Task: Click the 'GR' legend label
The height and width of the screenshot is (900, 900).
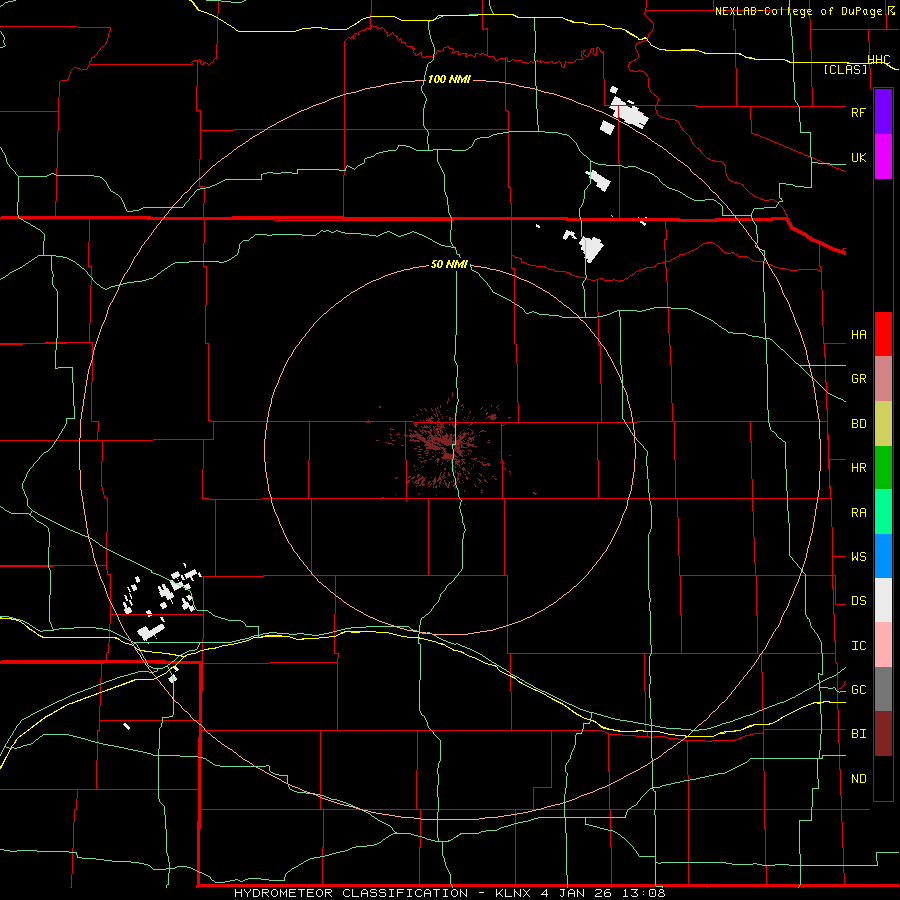Action: pos(858,379)
